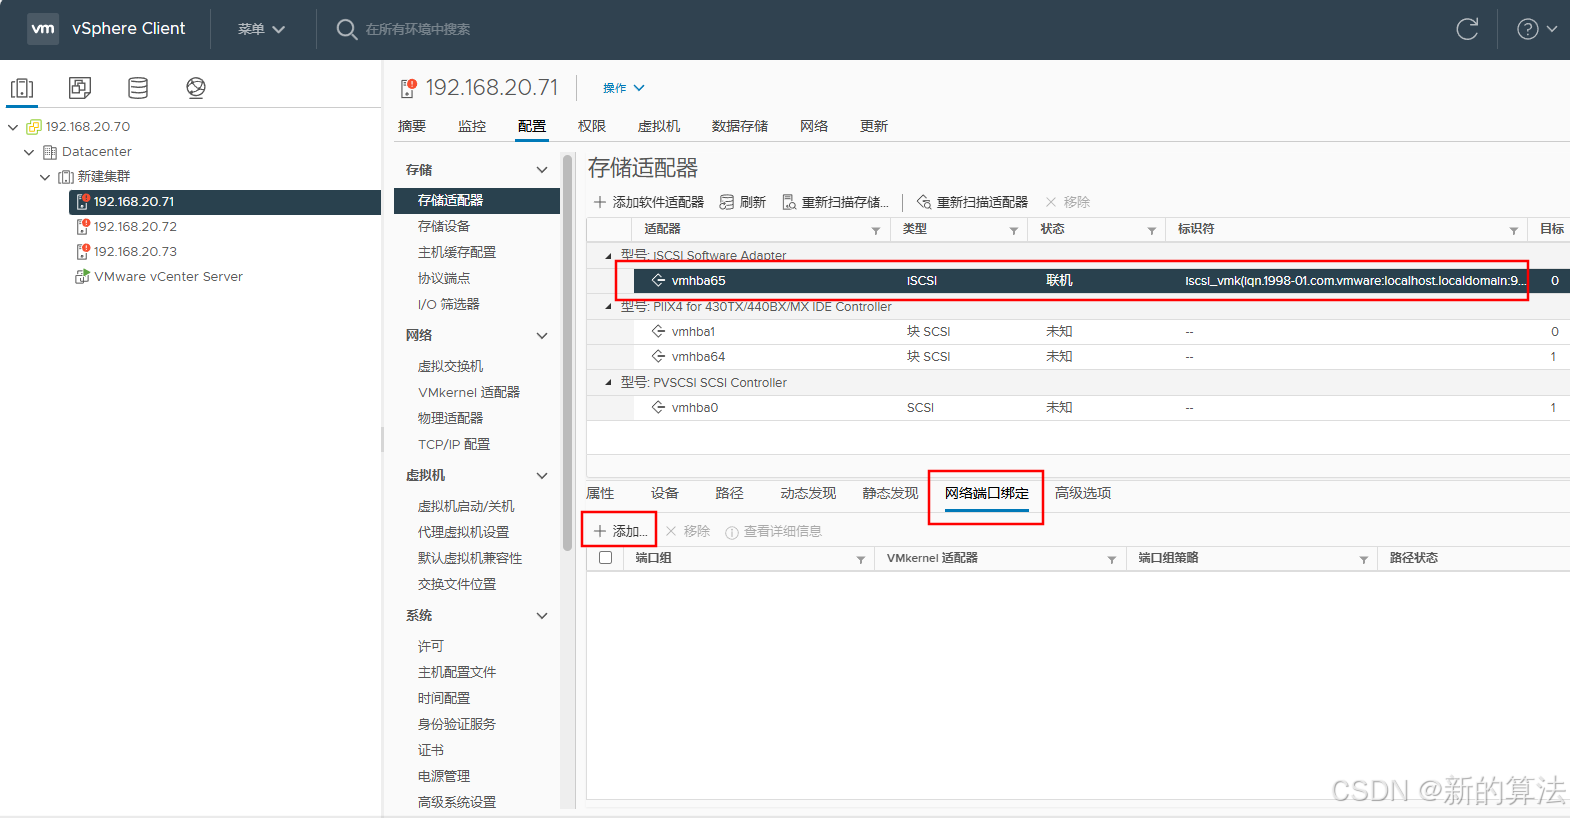The image size is (1570, 818).
Task: Click the settings list vertical scrollbar
Action: 568,352
